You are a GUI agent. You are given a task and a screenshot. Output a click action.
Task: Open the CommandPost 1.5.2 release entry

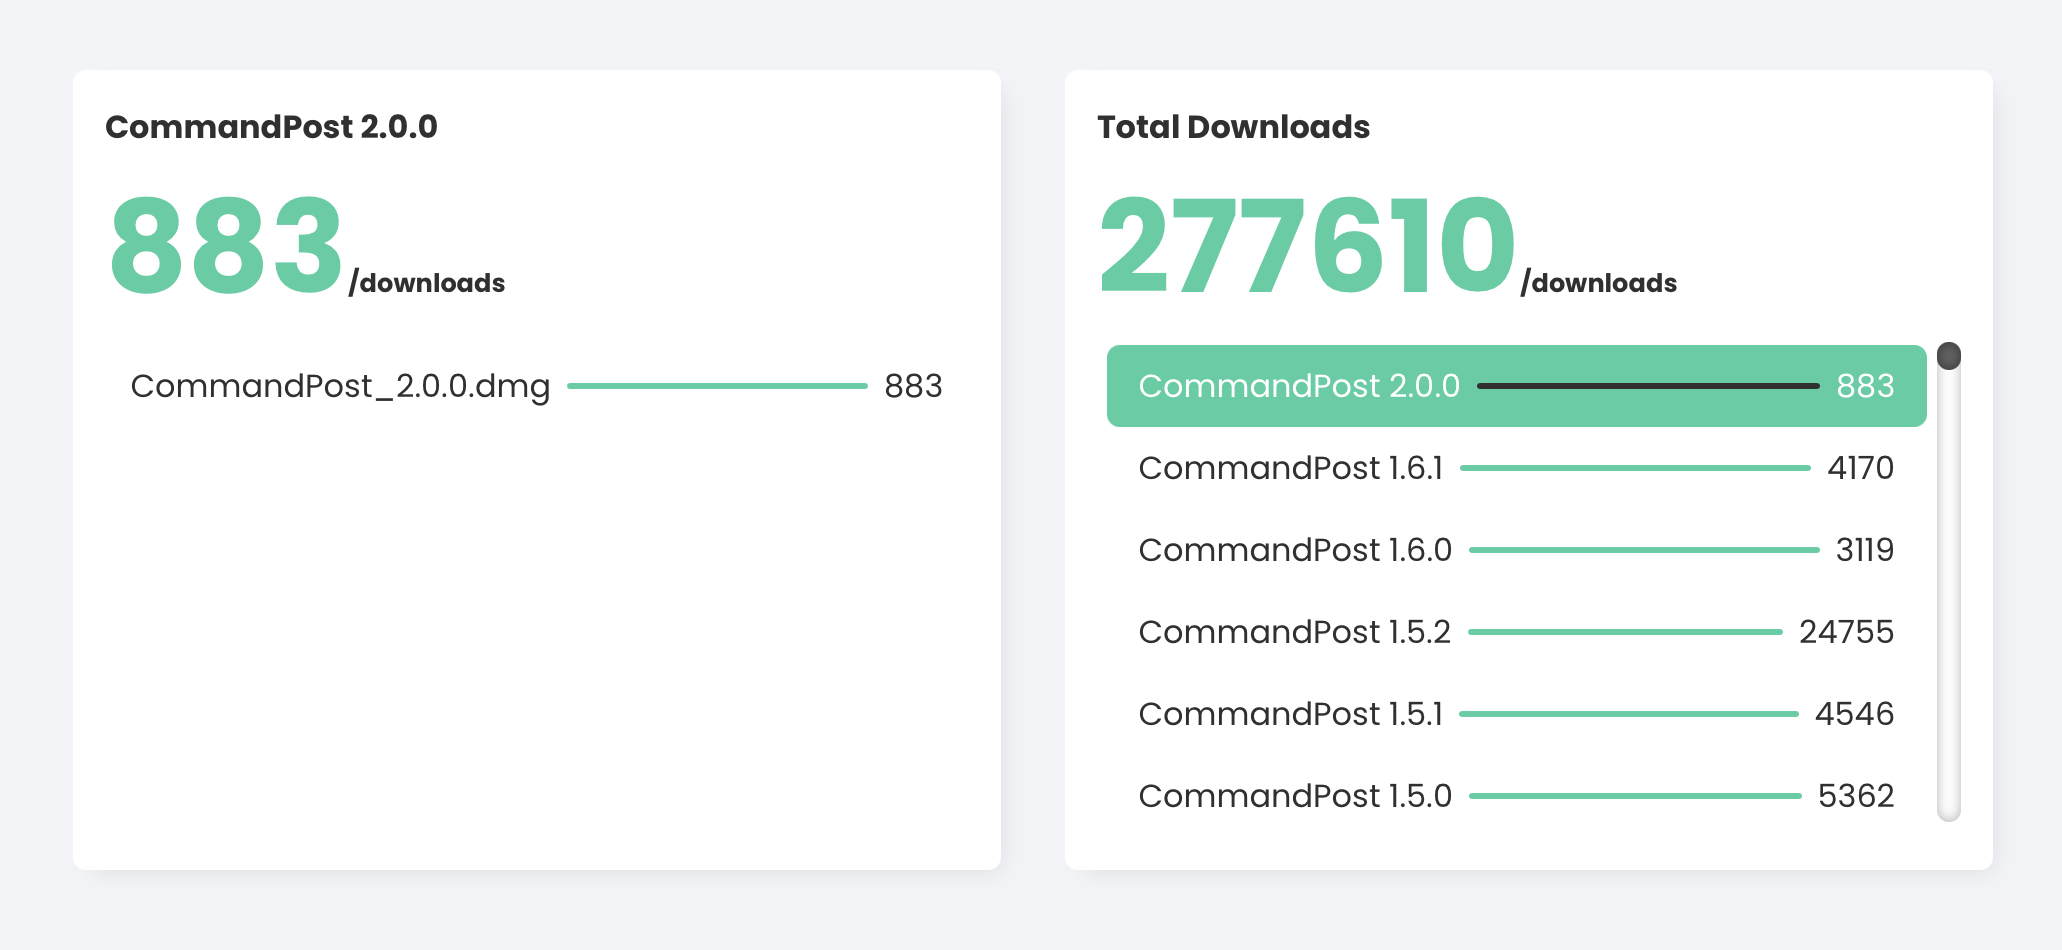pos(1294,632)
